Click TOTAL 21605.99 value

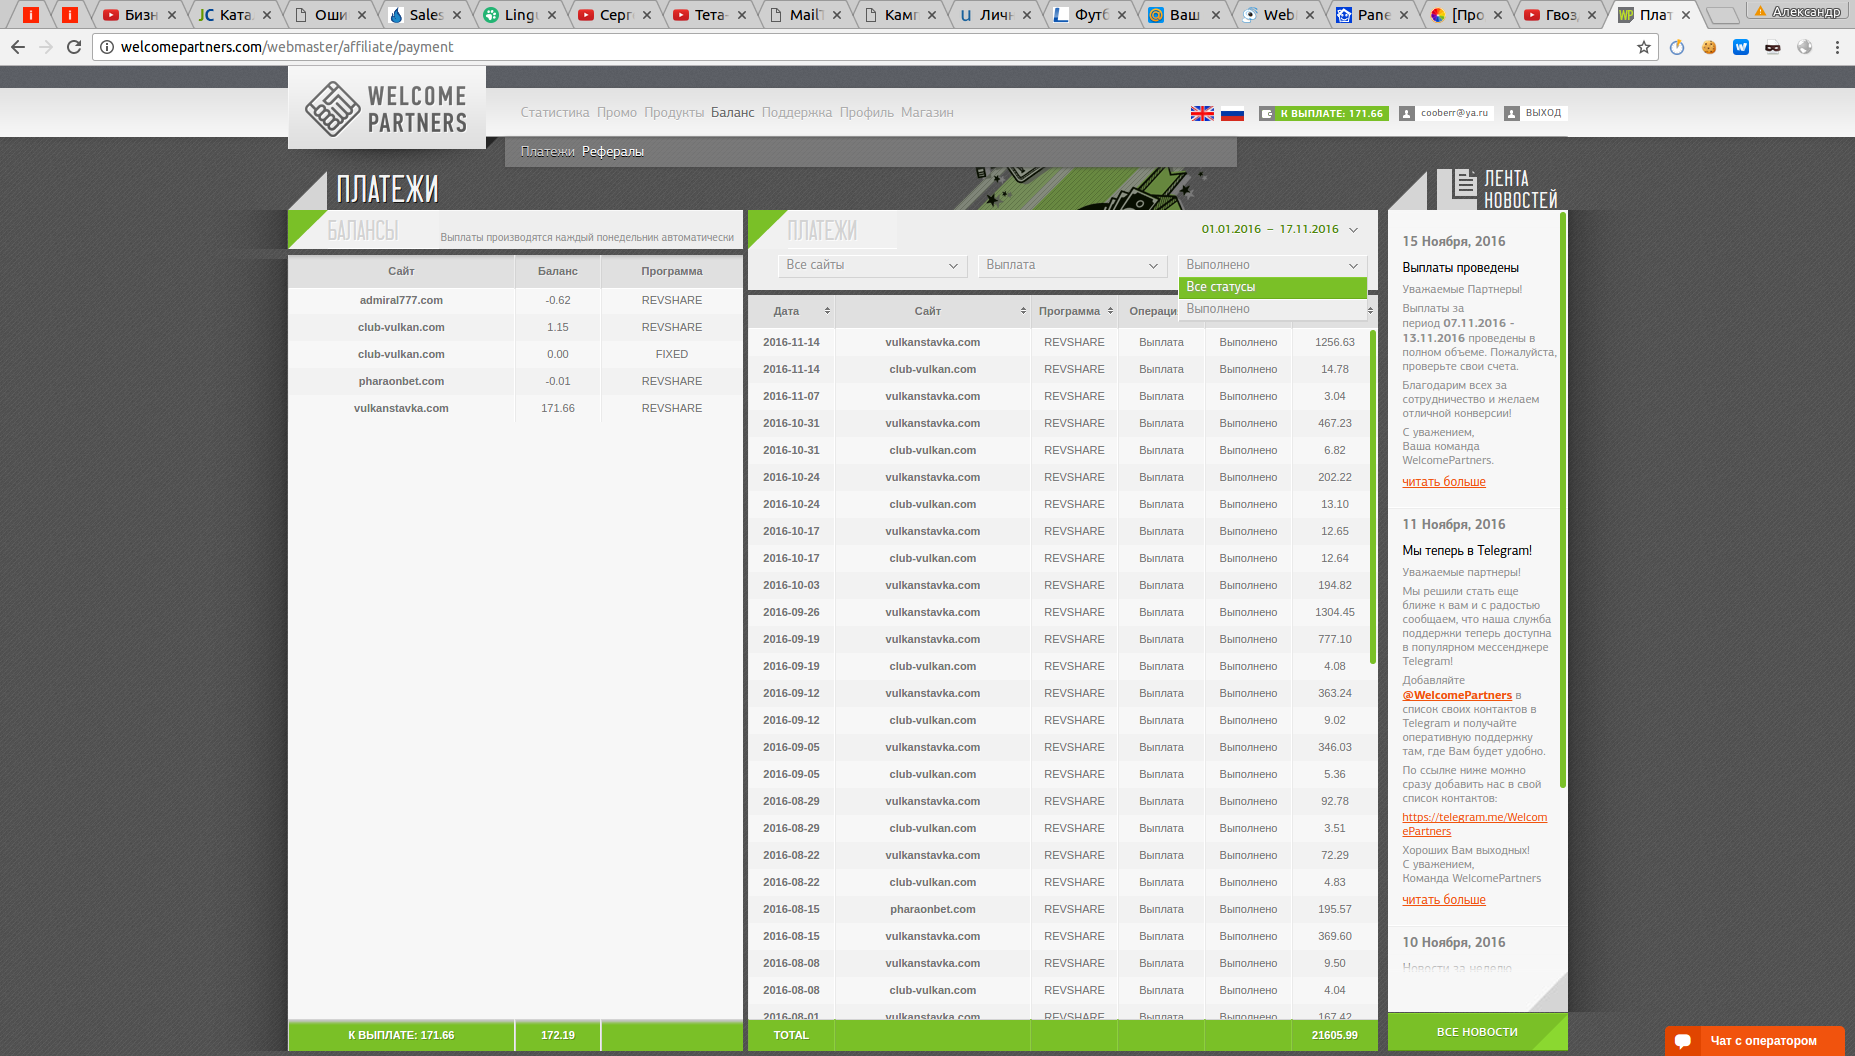click(1335, 1035)
